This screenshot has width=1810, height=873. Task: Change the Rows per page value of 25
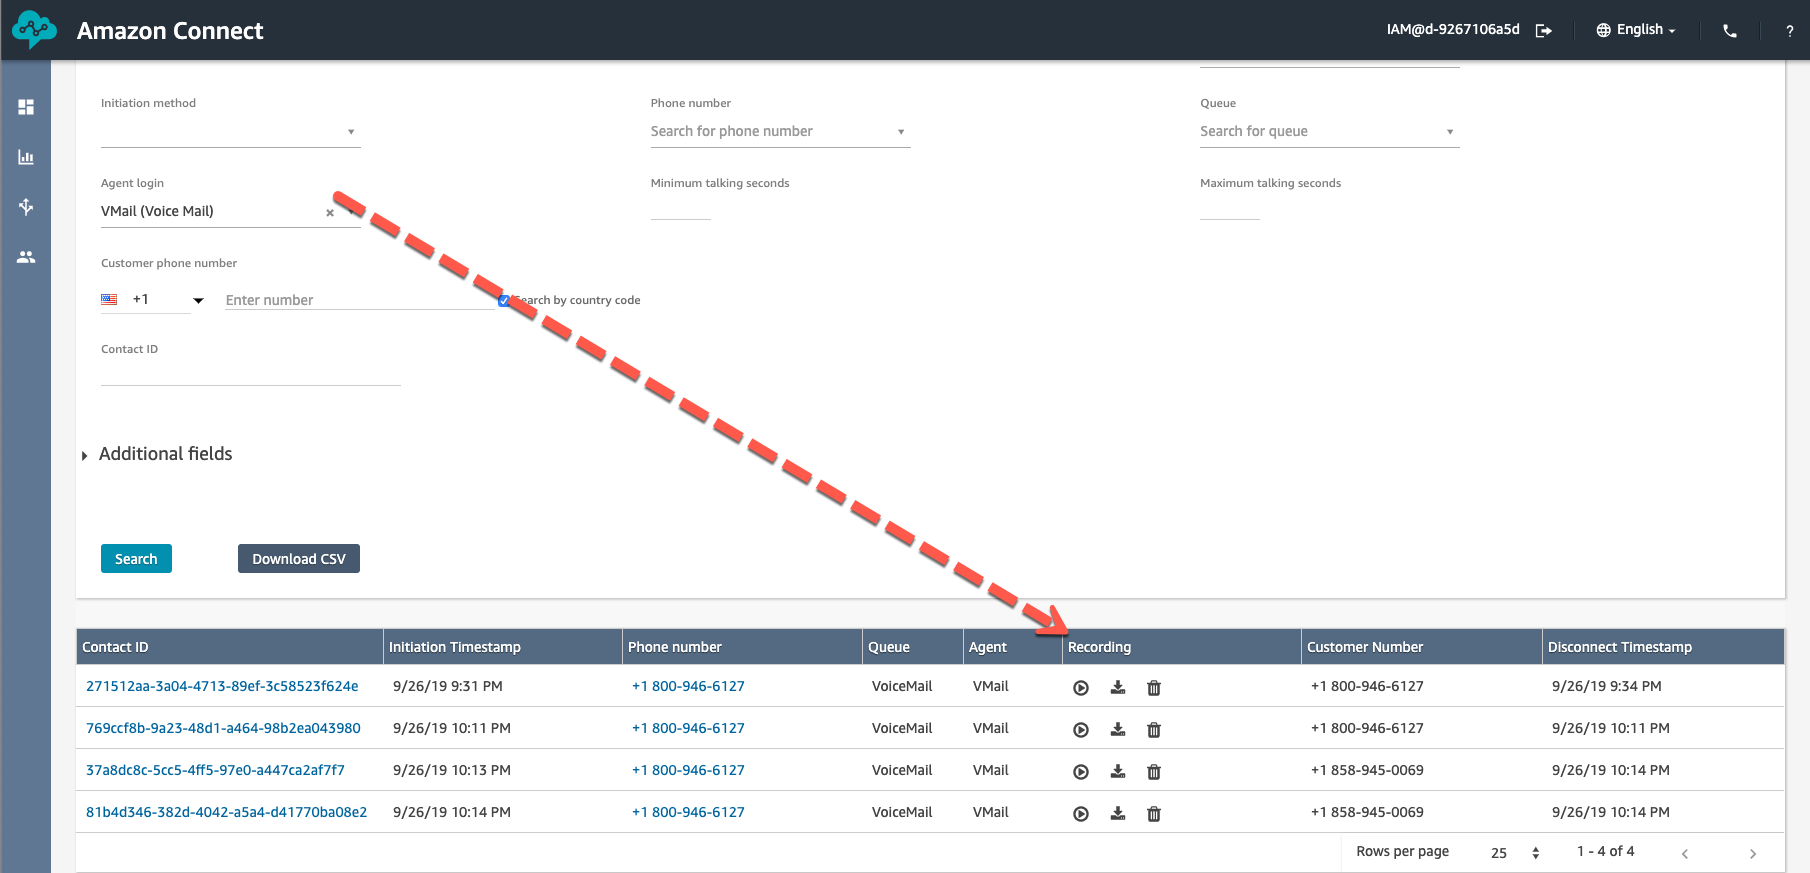pos(1515,853)
